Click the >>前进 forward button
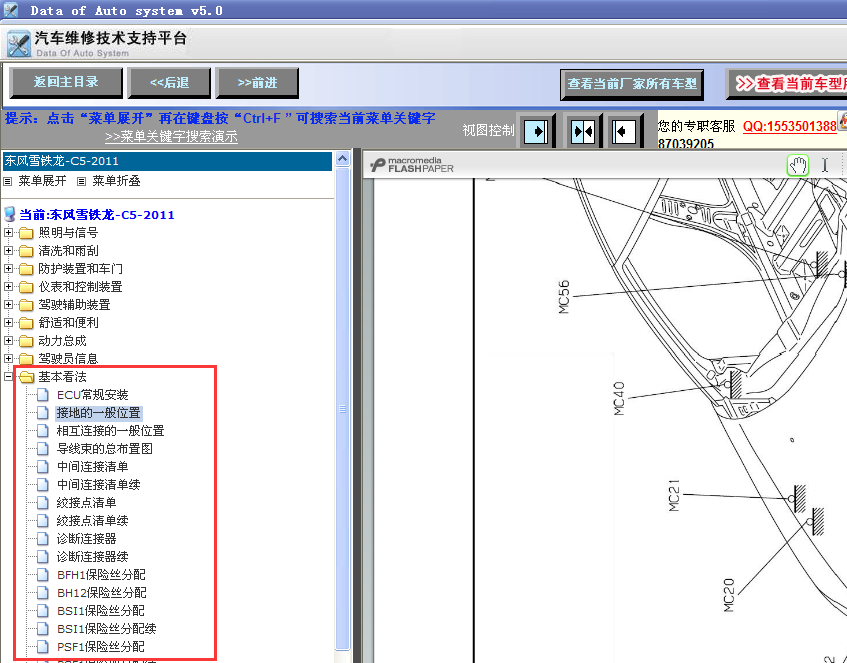The image size is (847, 663). click(257, 83)
